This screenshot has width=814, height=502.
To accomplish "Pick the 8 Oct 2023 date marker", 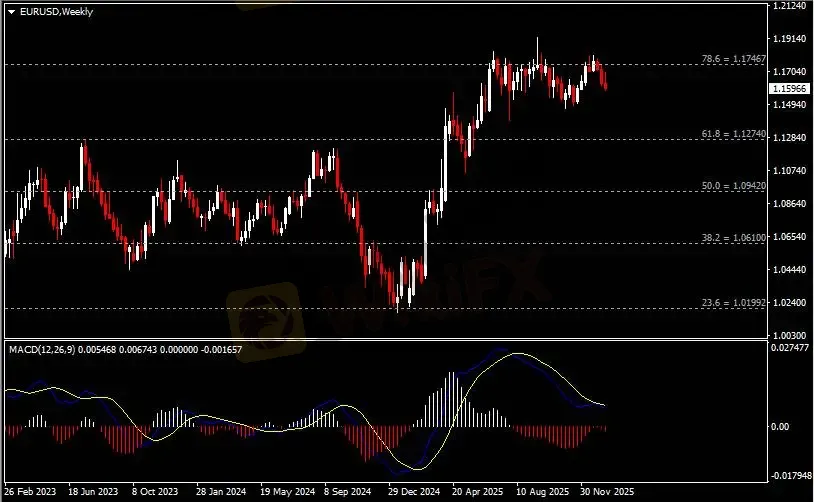I will click(157, 492).
